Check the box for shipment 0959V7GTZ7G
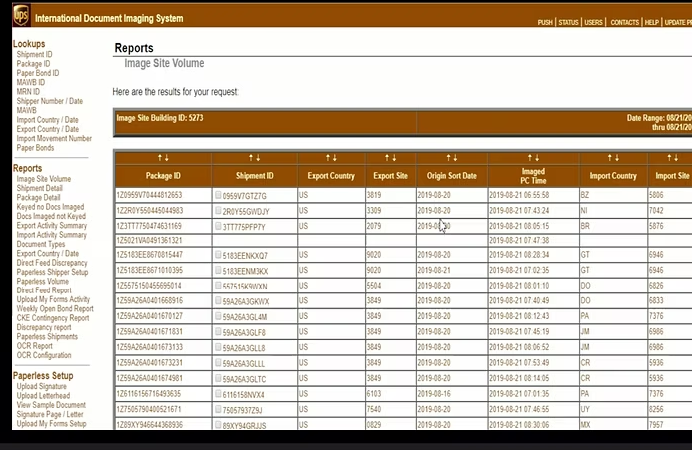Screen dimensions: 692x450 pos(218,195)
